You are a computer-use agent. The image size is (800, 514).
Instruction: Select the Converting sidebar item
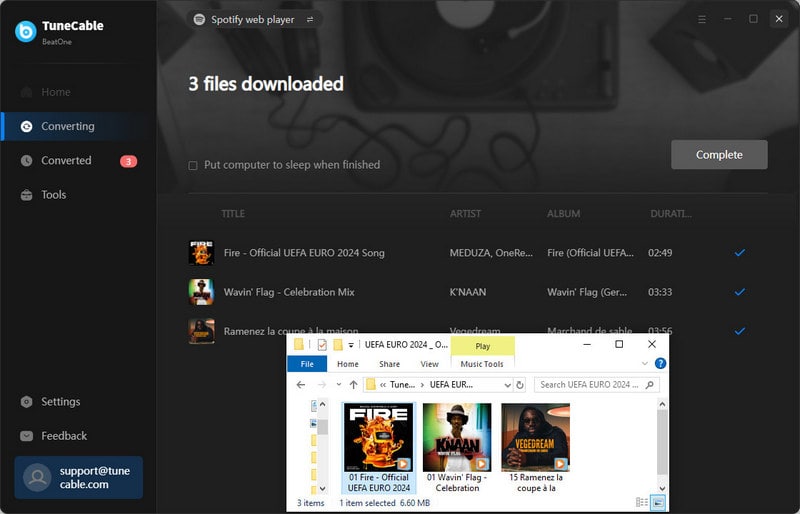(78, 126)
